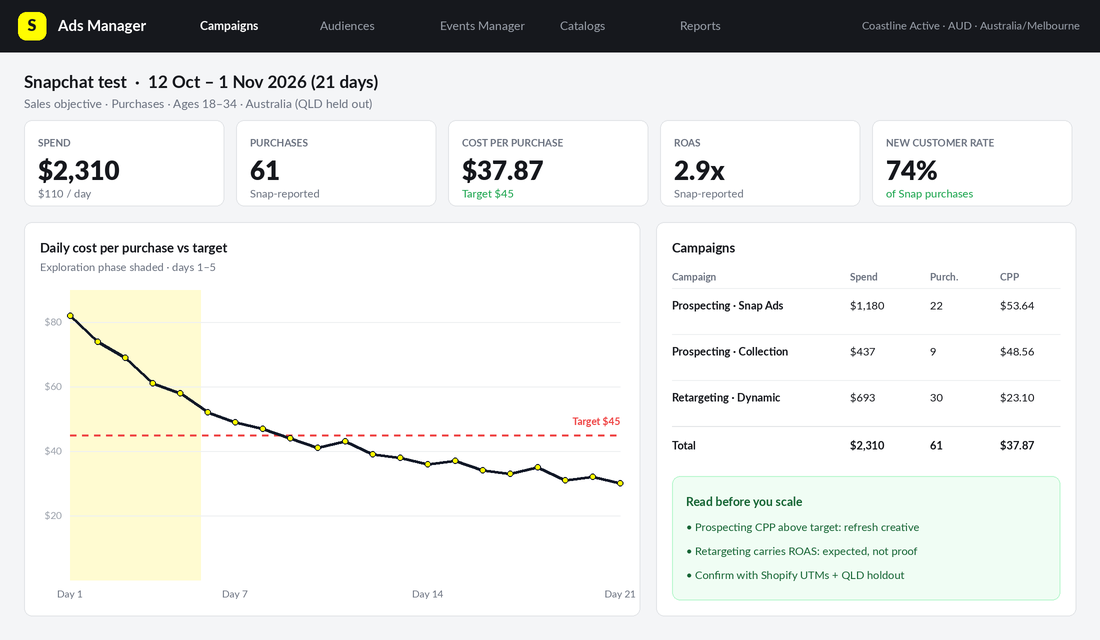Screen dimensions: 1100x640
Task: Click the New customer rate 74% card
Action: coord(972,164)
